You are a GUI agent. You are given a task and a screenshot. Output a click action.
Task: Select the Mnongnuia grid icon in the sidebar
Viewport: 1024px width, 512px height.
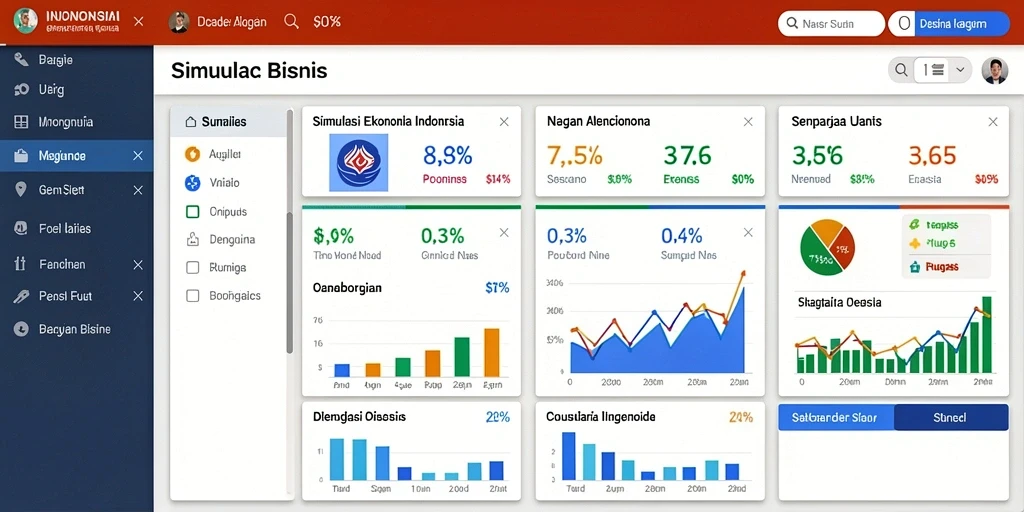(x=21, y=121)
